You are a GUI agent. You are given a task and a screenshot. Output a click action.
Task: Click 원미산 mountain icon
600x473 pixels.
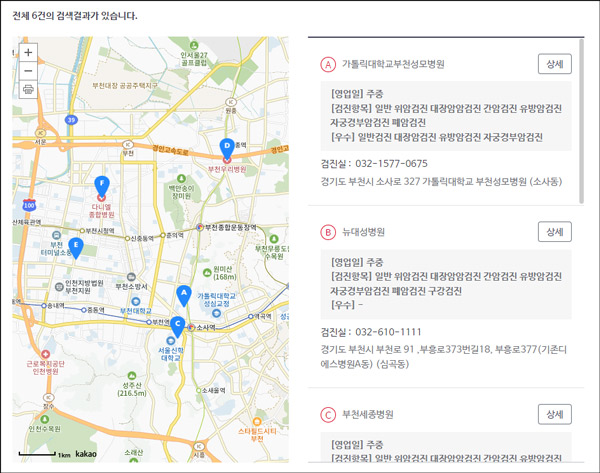207,272
